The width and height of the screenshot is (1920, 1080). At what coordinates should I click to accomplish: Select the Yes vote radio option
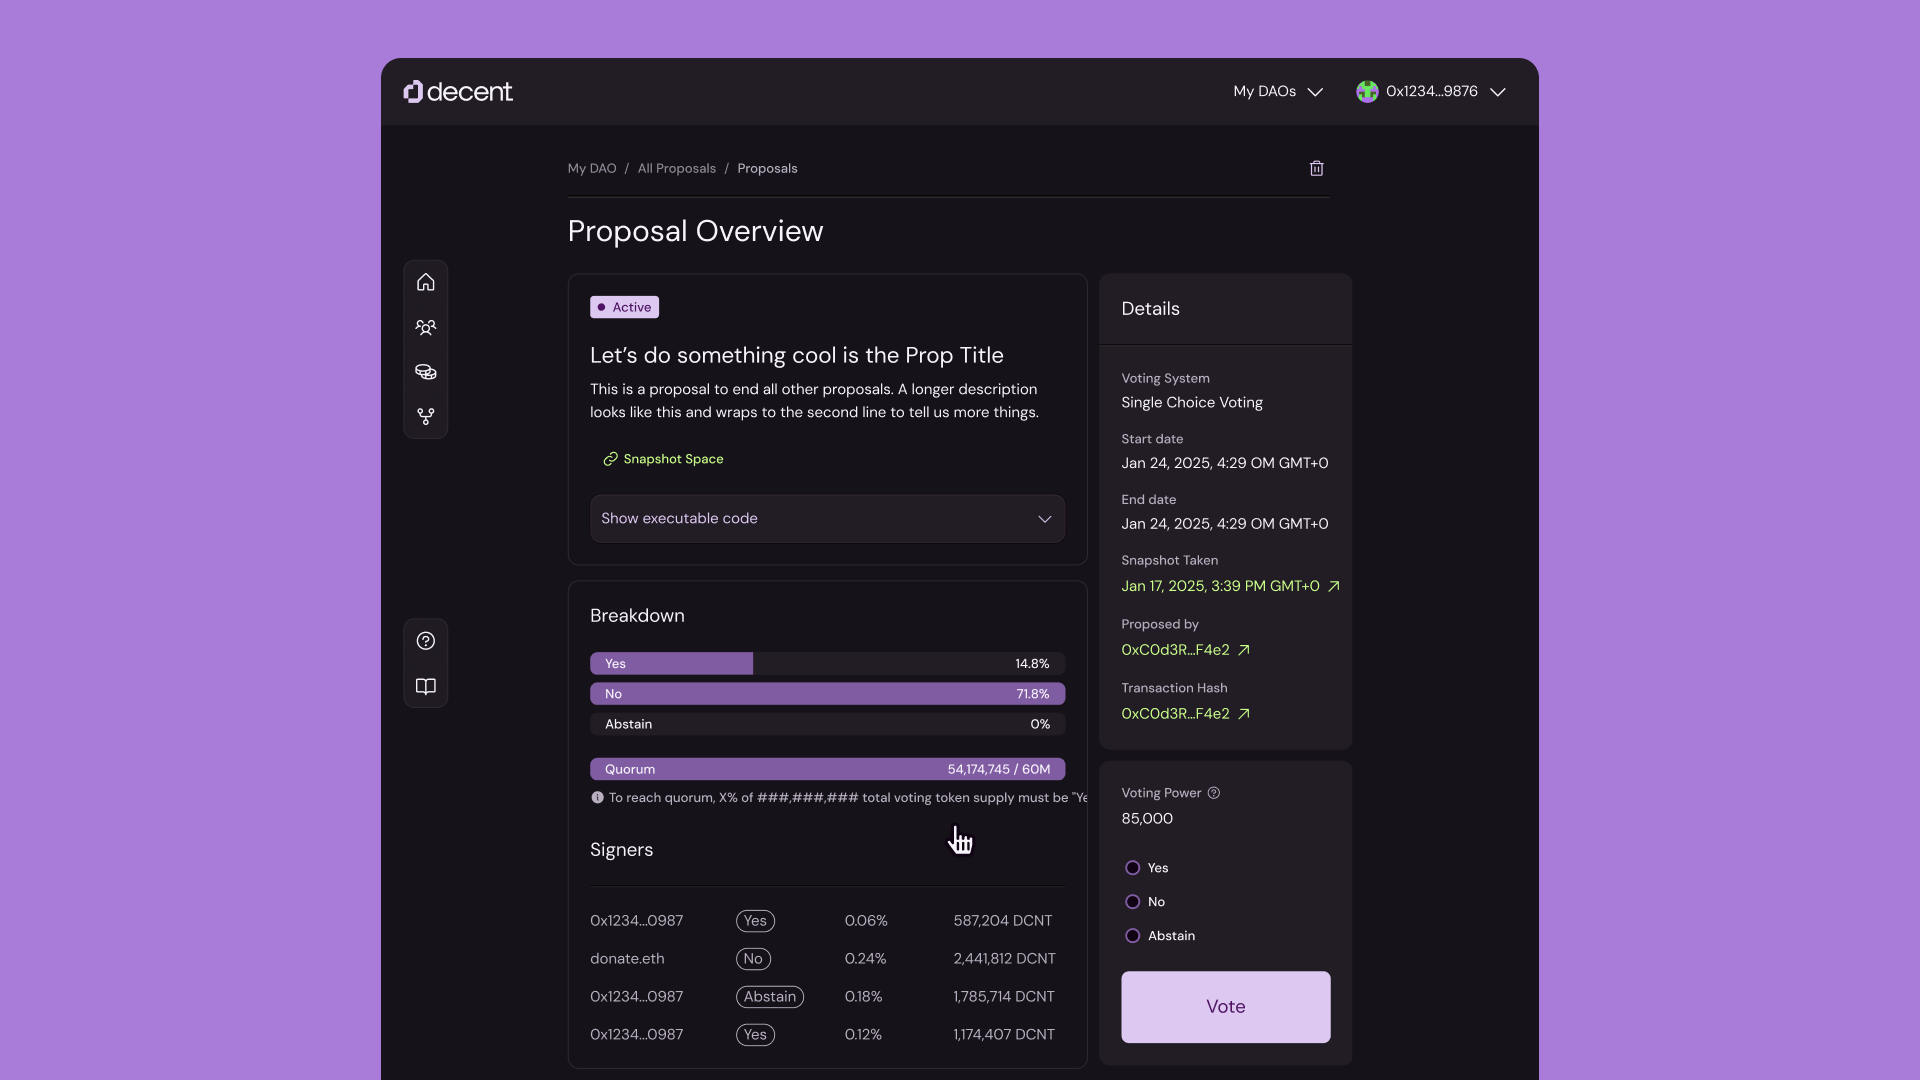pos(1133,868)
